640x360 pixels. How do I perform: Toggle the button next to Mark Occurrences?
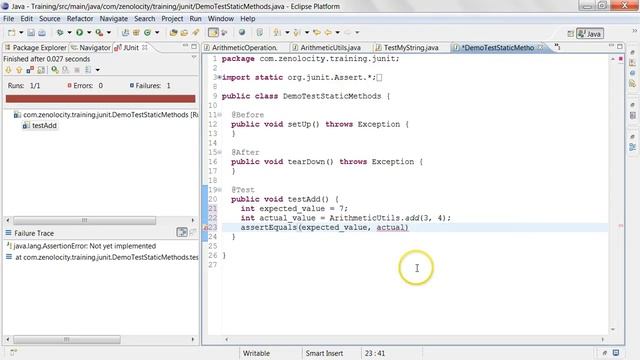click(x=224, y=33)
